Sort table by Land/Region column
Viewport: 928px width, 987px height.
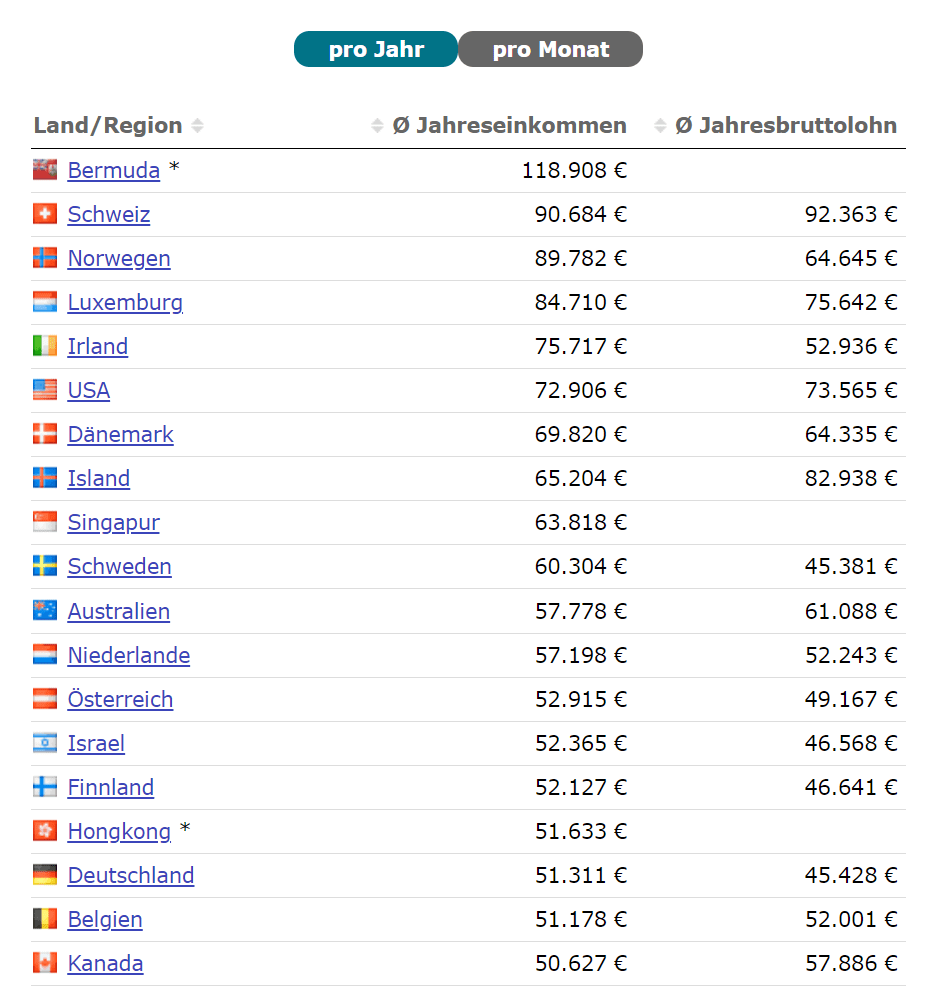coord(108,126)
